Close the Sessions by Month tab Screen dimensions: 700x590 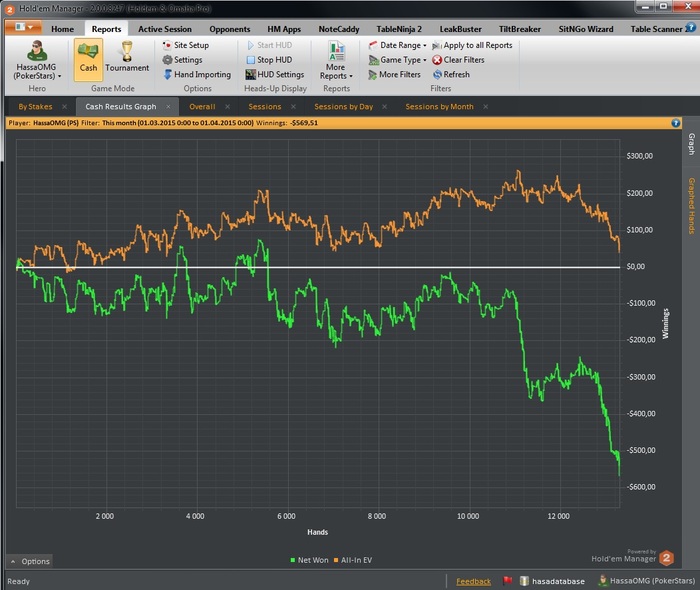tap(485, 107)
